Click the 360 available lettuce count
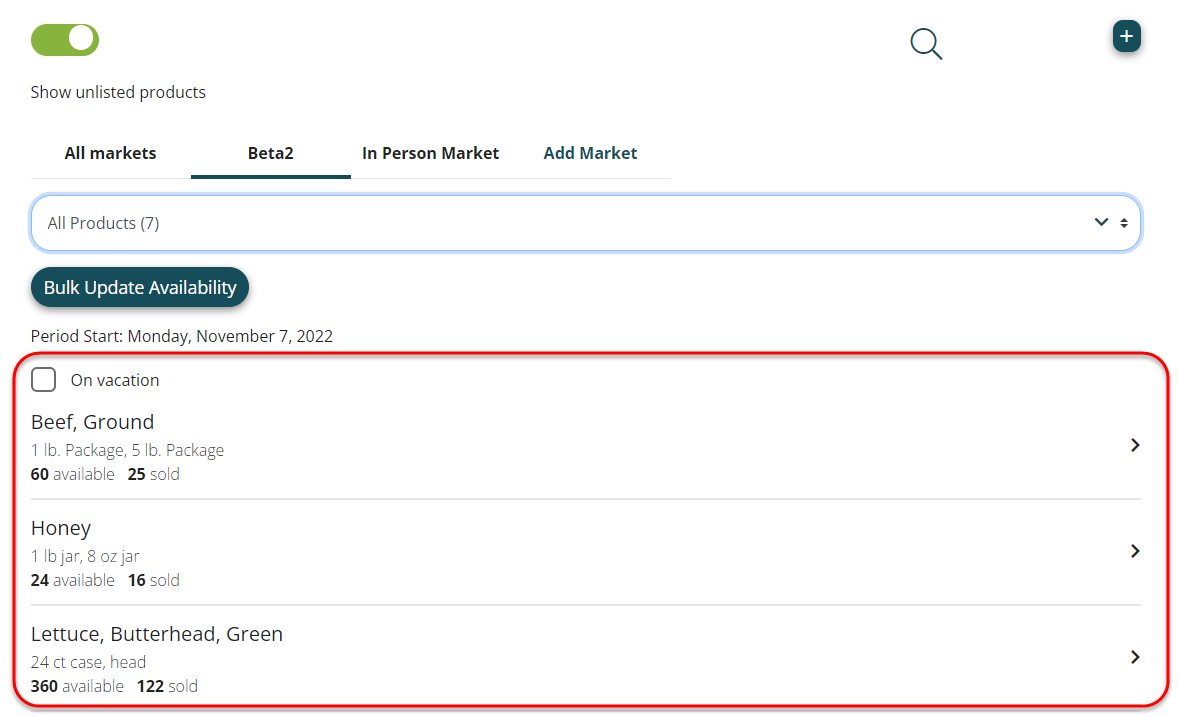 click(x=77, y=686)
